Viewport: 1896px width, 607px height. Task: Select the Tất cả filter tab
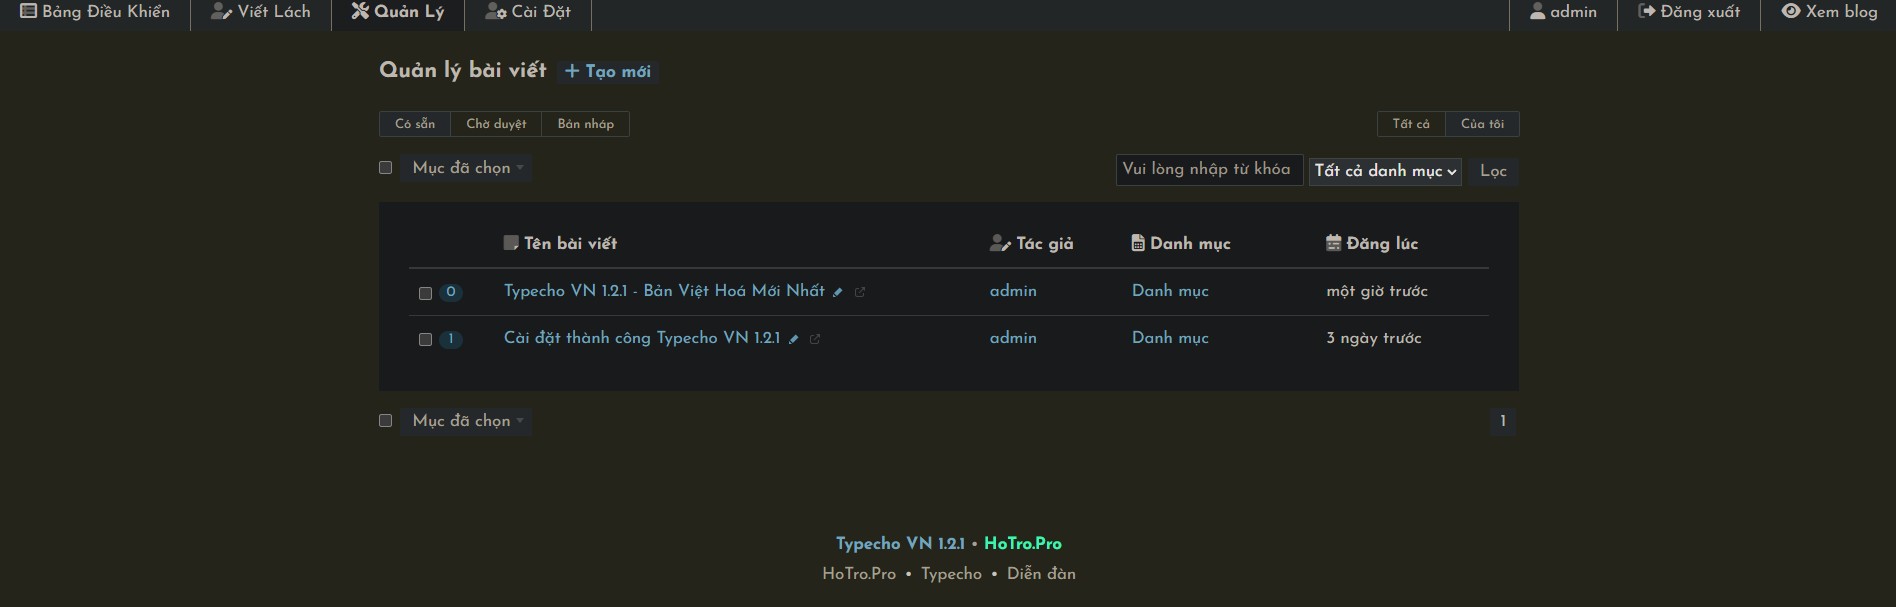1411,124
